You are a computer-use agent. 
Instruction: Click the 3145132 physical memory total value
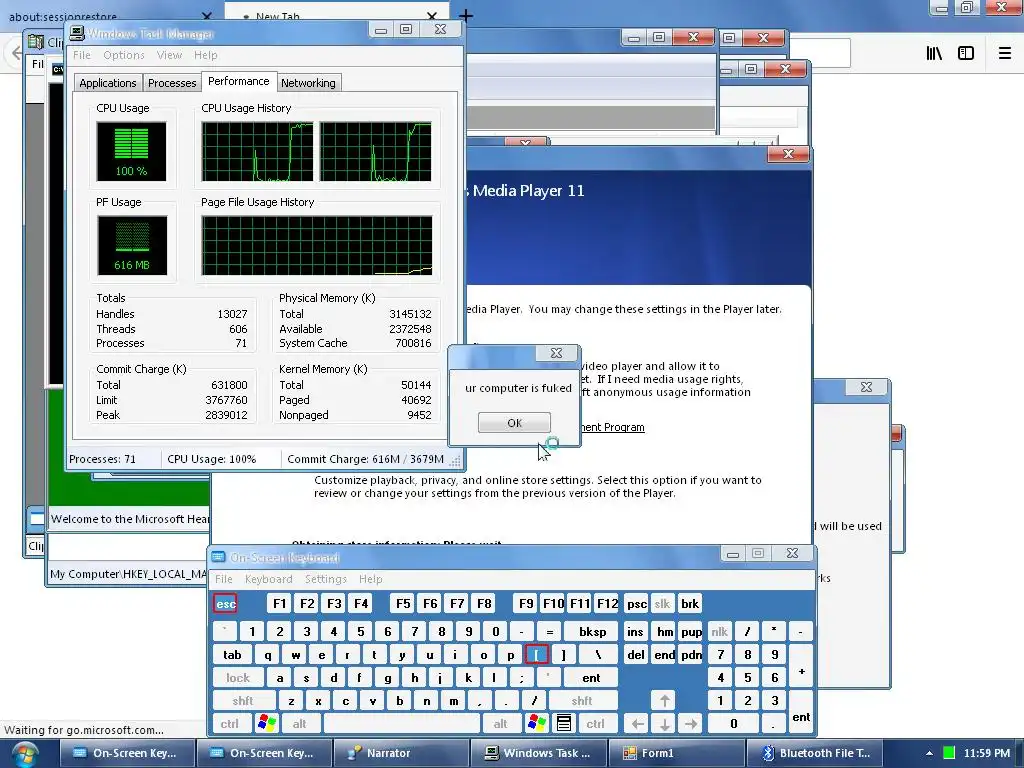410,314
